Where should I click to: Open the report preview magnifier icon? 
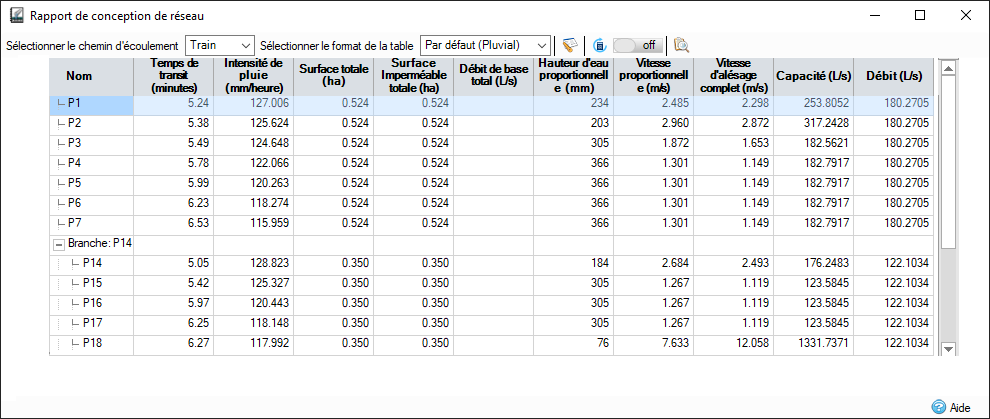681,45
